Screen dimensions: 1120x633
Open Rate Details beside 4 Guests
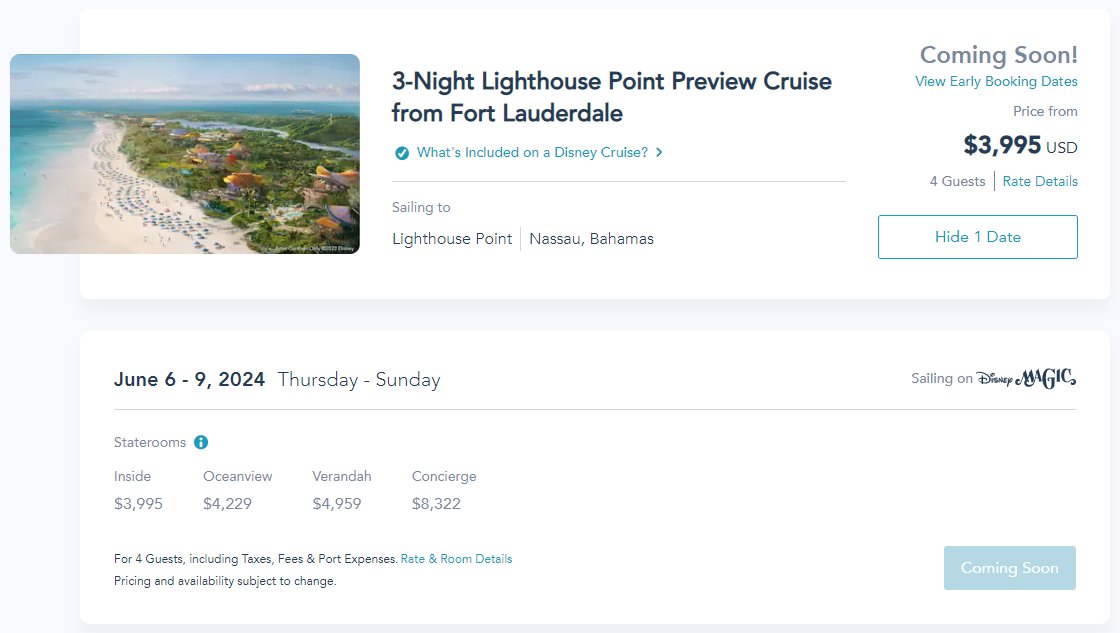pyautogui.click(x=1040, y=181)
